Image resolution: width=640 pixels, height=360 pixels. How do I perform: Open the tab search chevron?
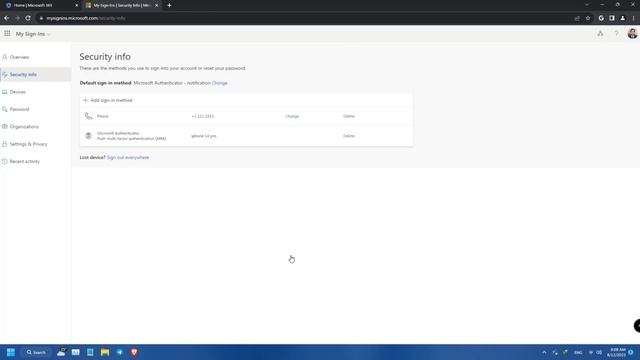coord(587,5)
